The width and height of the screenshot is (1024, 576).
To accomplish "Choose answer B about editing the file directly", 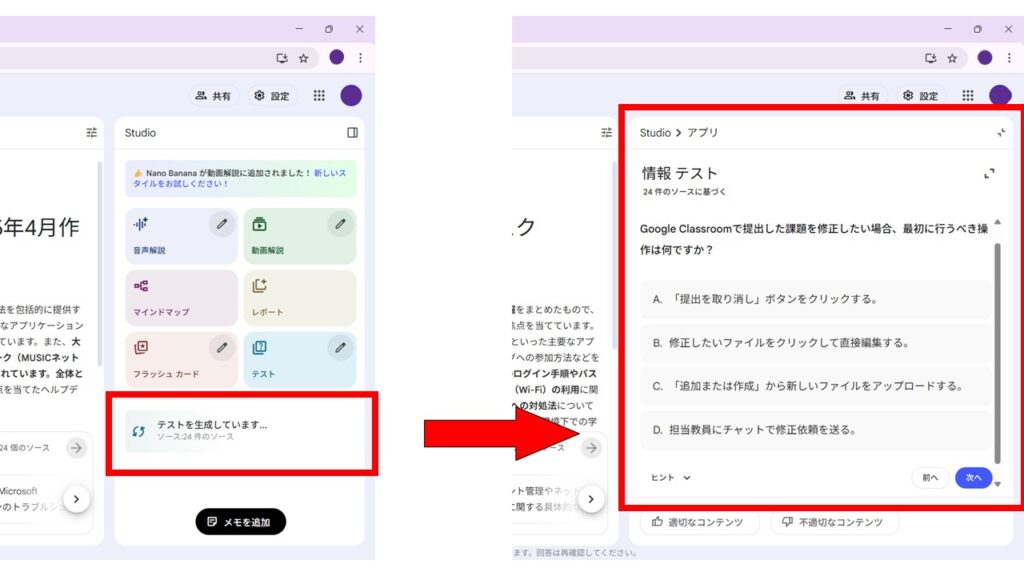I will (x=815, y=342).
